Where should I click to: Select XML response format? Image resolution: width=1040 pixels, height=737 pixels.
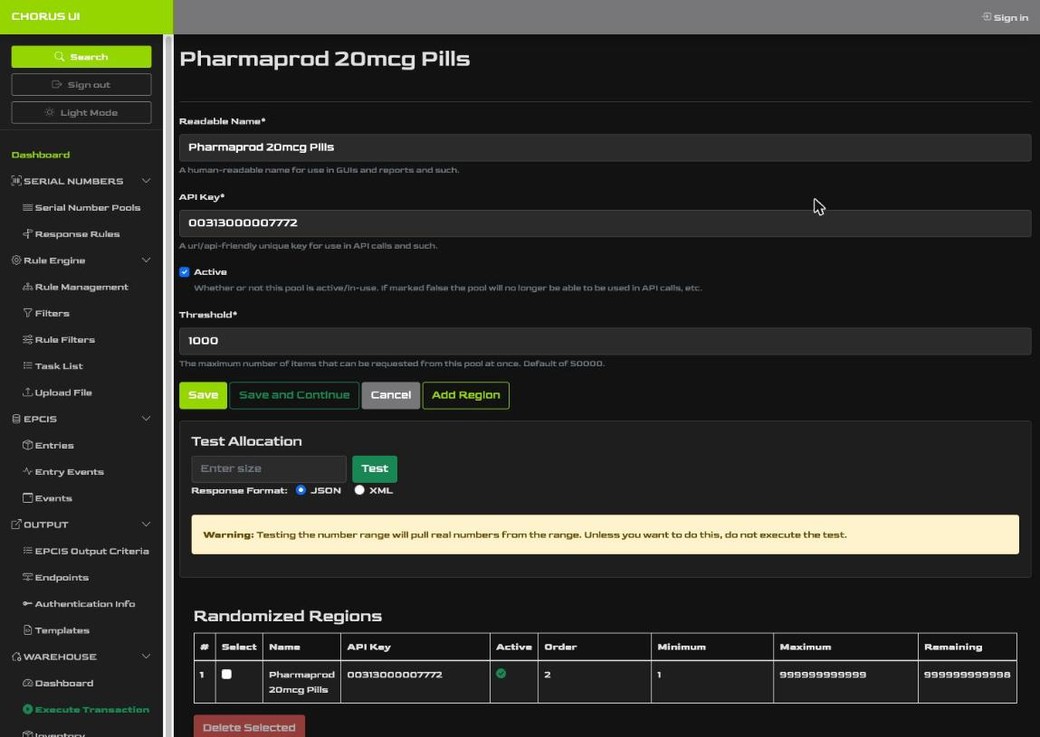[x=359, y=490]
